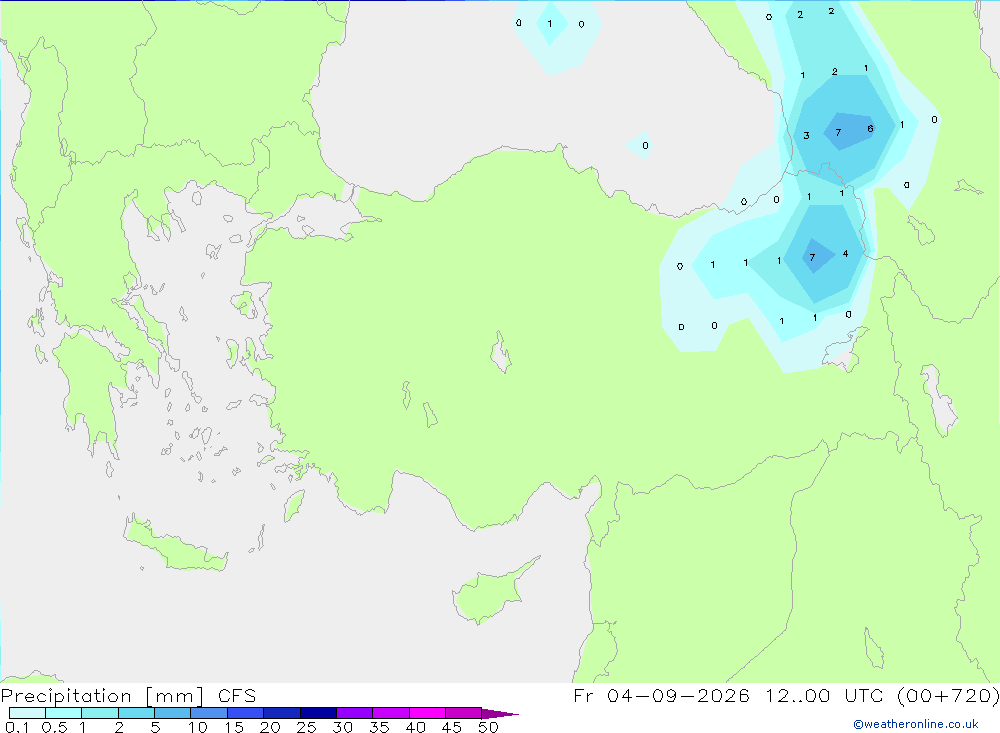Click the 20–25 mm legend swatch

coord(281,713)
